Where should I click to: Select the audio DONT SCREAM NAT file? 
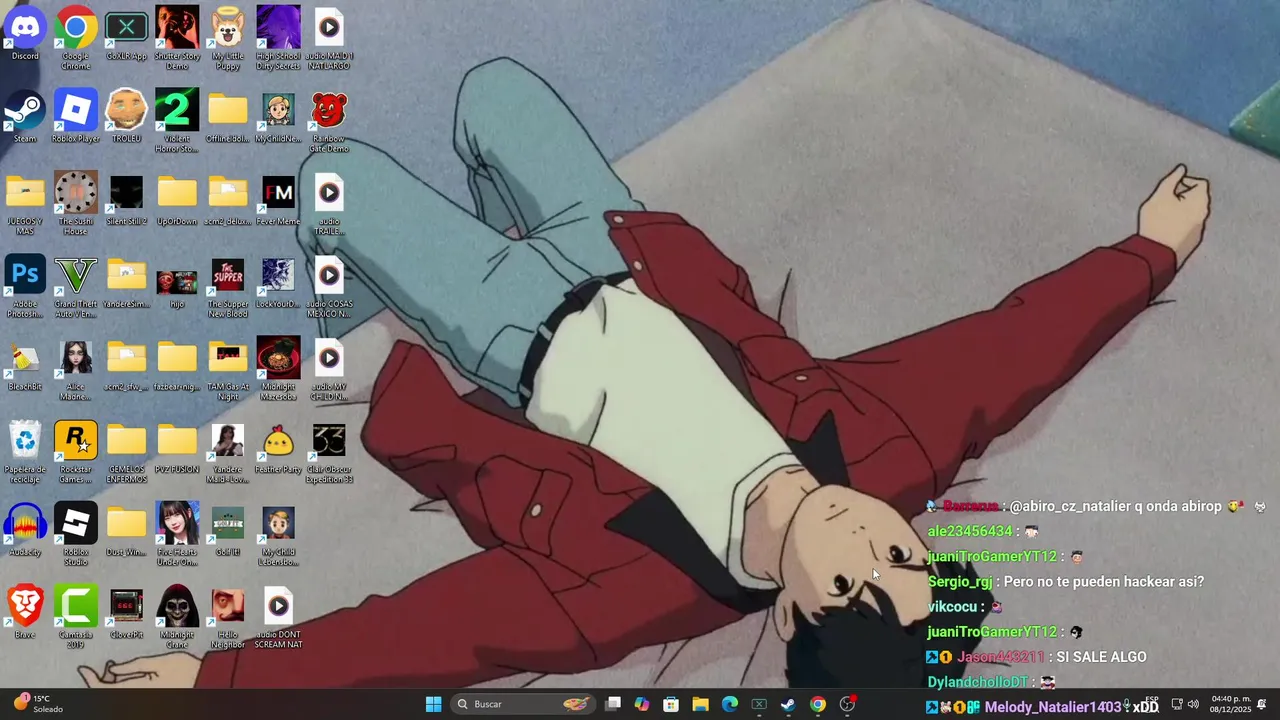point(278,617)
